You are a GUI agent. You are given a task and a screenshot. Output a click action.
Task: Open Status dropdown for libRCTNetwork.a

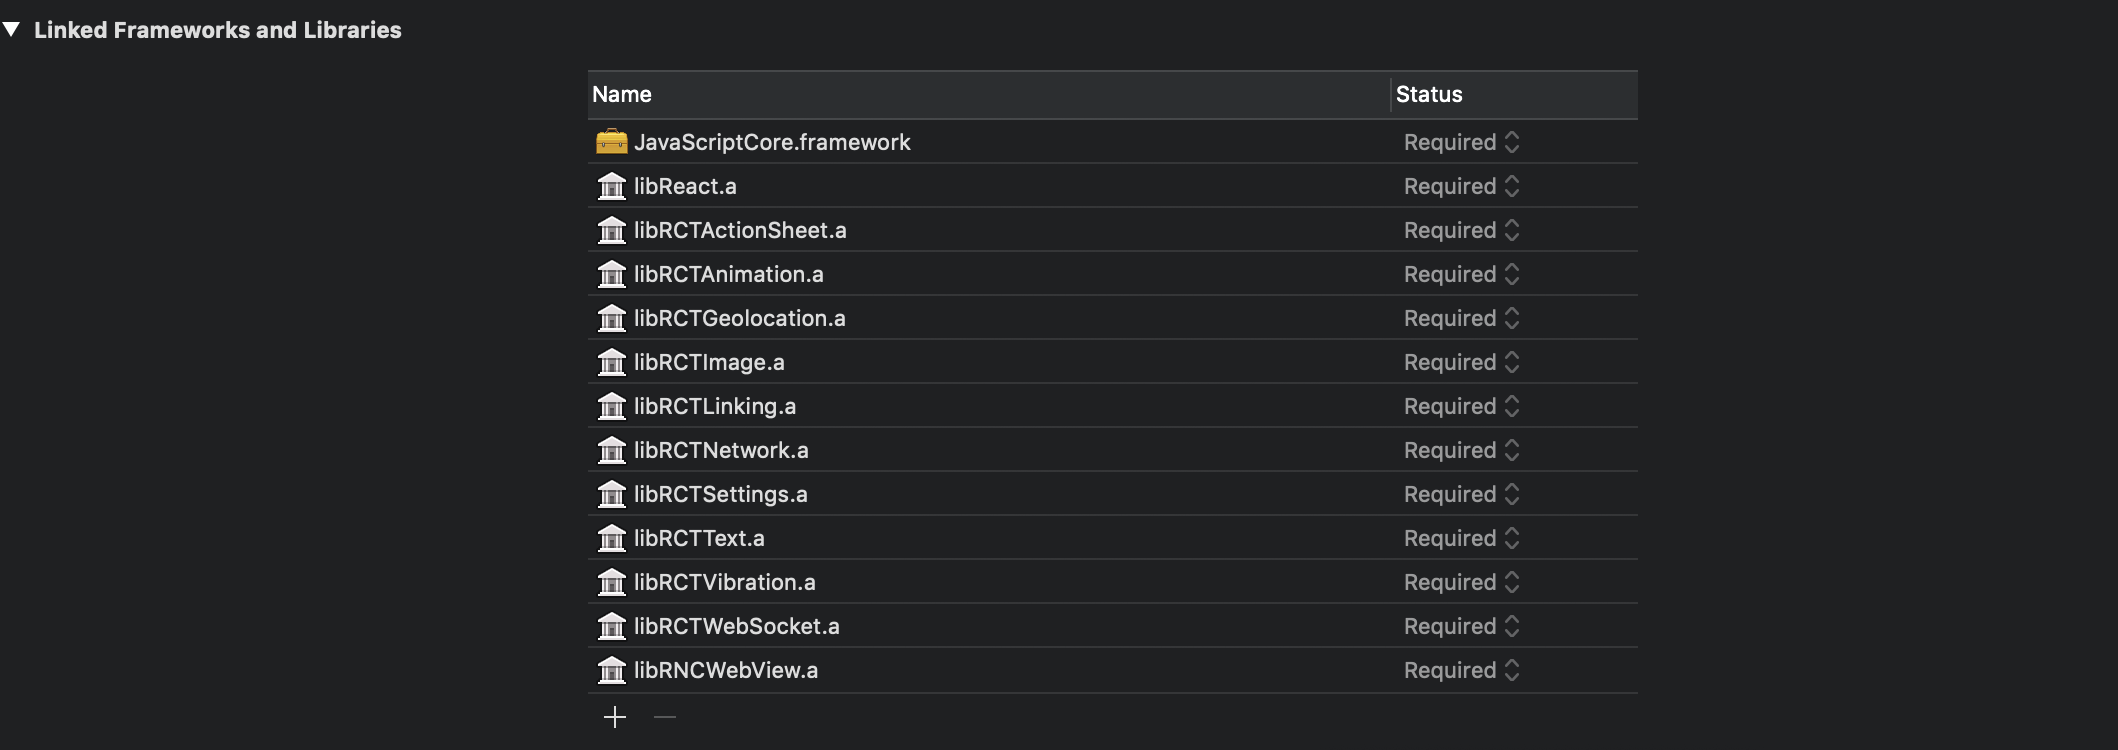point(1461,450)
